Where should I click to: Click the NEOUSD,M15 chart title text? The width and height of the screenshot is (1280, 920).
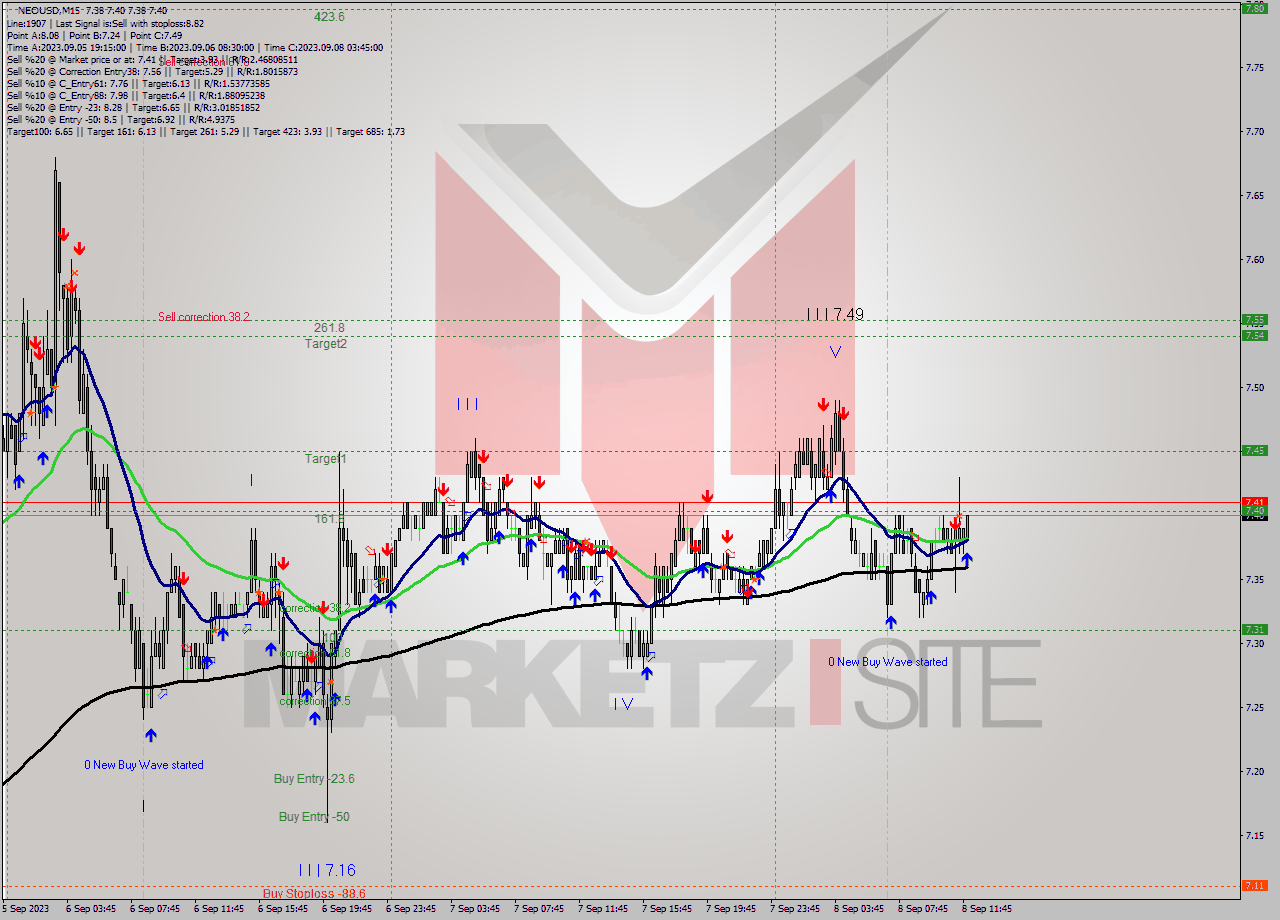pos(50,10)
